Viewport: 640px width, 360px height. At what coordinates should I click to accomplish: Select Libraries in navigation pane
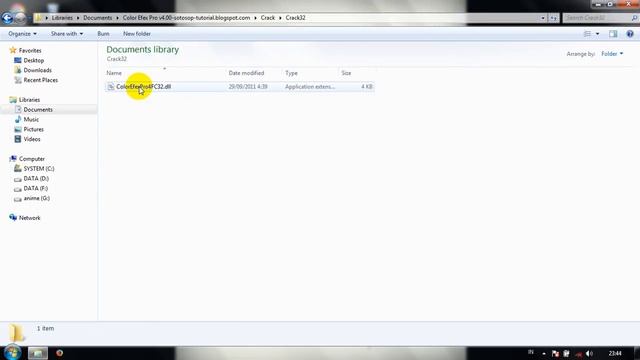(x=29, y=100)
